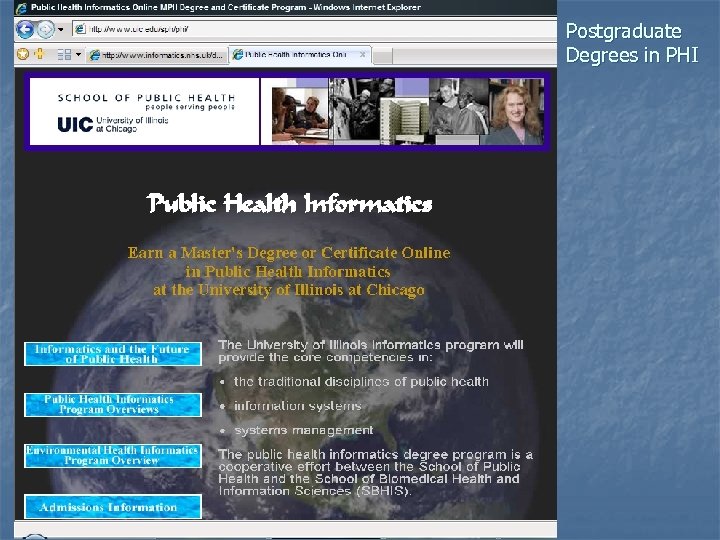Click the browser Back arrow button

25,30
